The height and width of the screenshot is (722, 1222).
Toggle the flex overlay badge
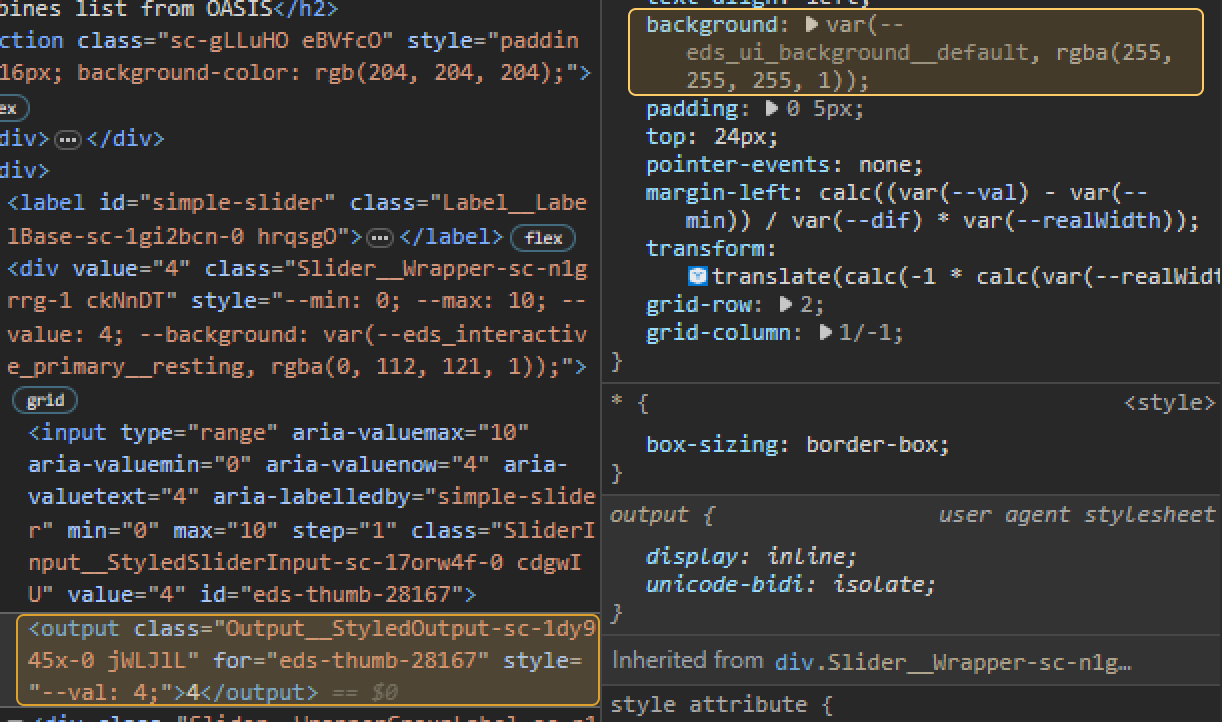click(x=542, y=238)
